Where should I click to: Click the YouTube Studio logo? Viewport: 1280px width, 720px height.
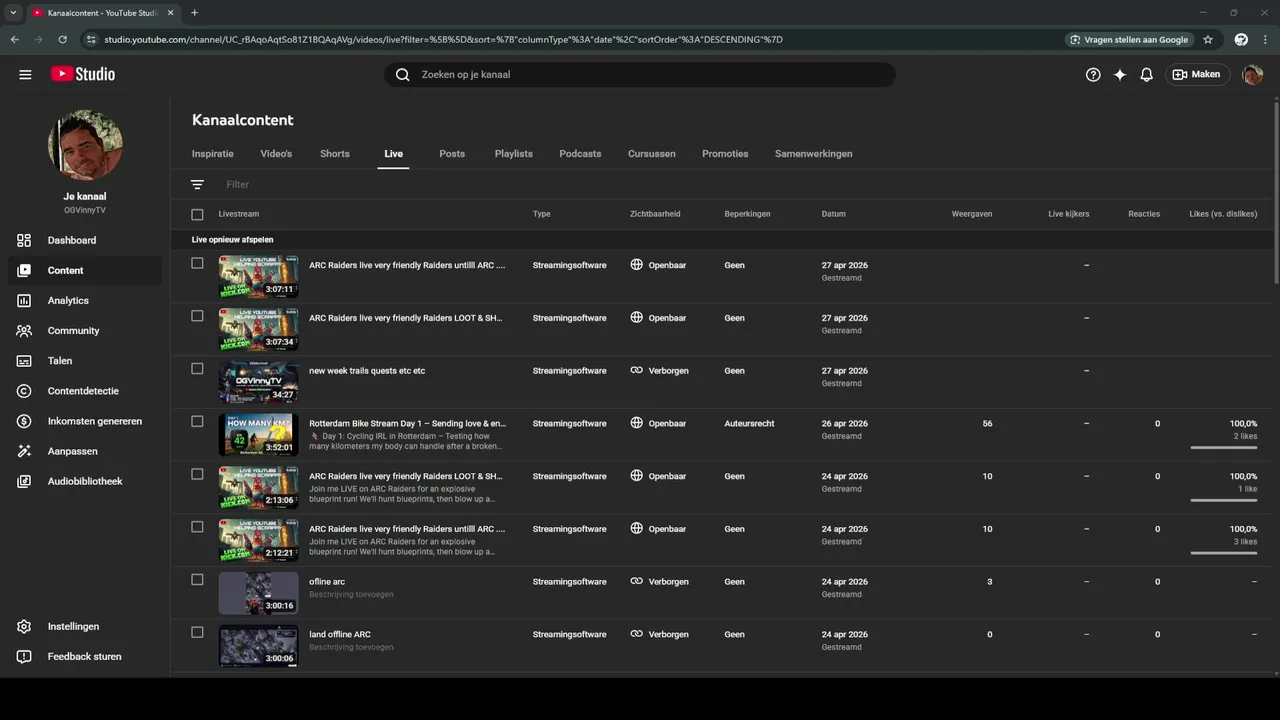[x=83, y=74]
